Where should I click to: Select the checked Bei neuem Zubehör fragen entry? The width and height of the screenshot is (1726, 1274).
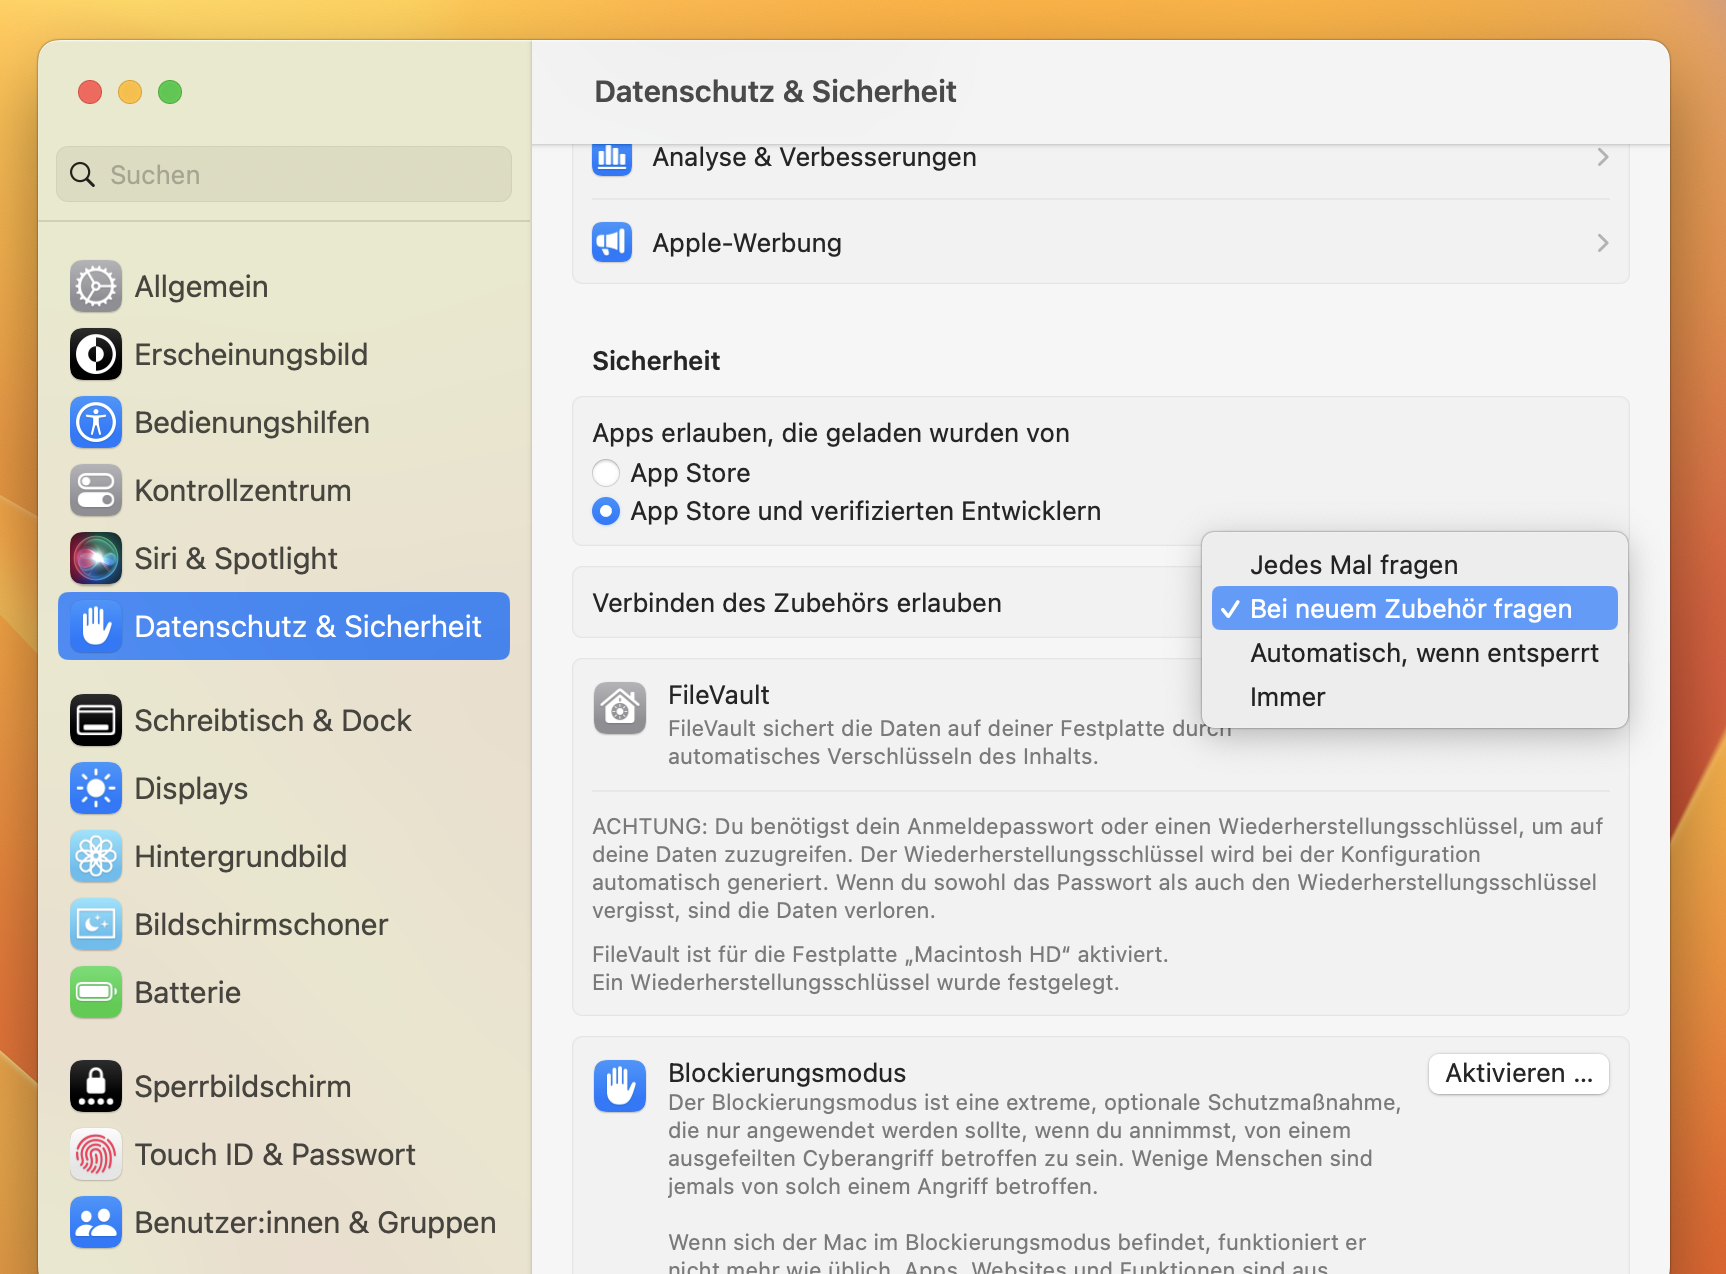click(x=1410, y=609)
